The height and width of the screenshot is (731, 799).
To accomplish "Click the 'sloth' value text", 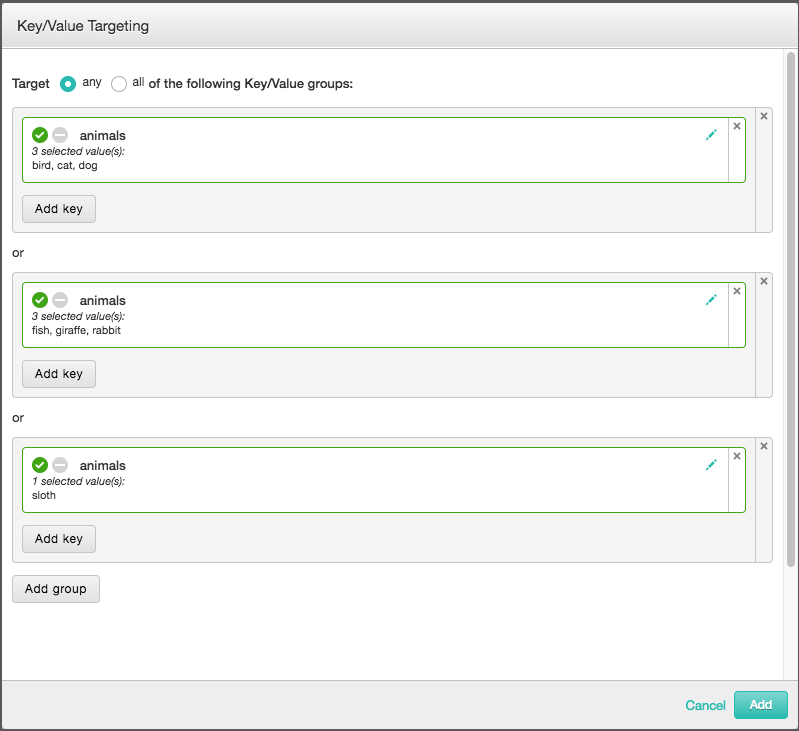I will [x=44, y=495].
